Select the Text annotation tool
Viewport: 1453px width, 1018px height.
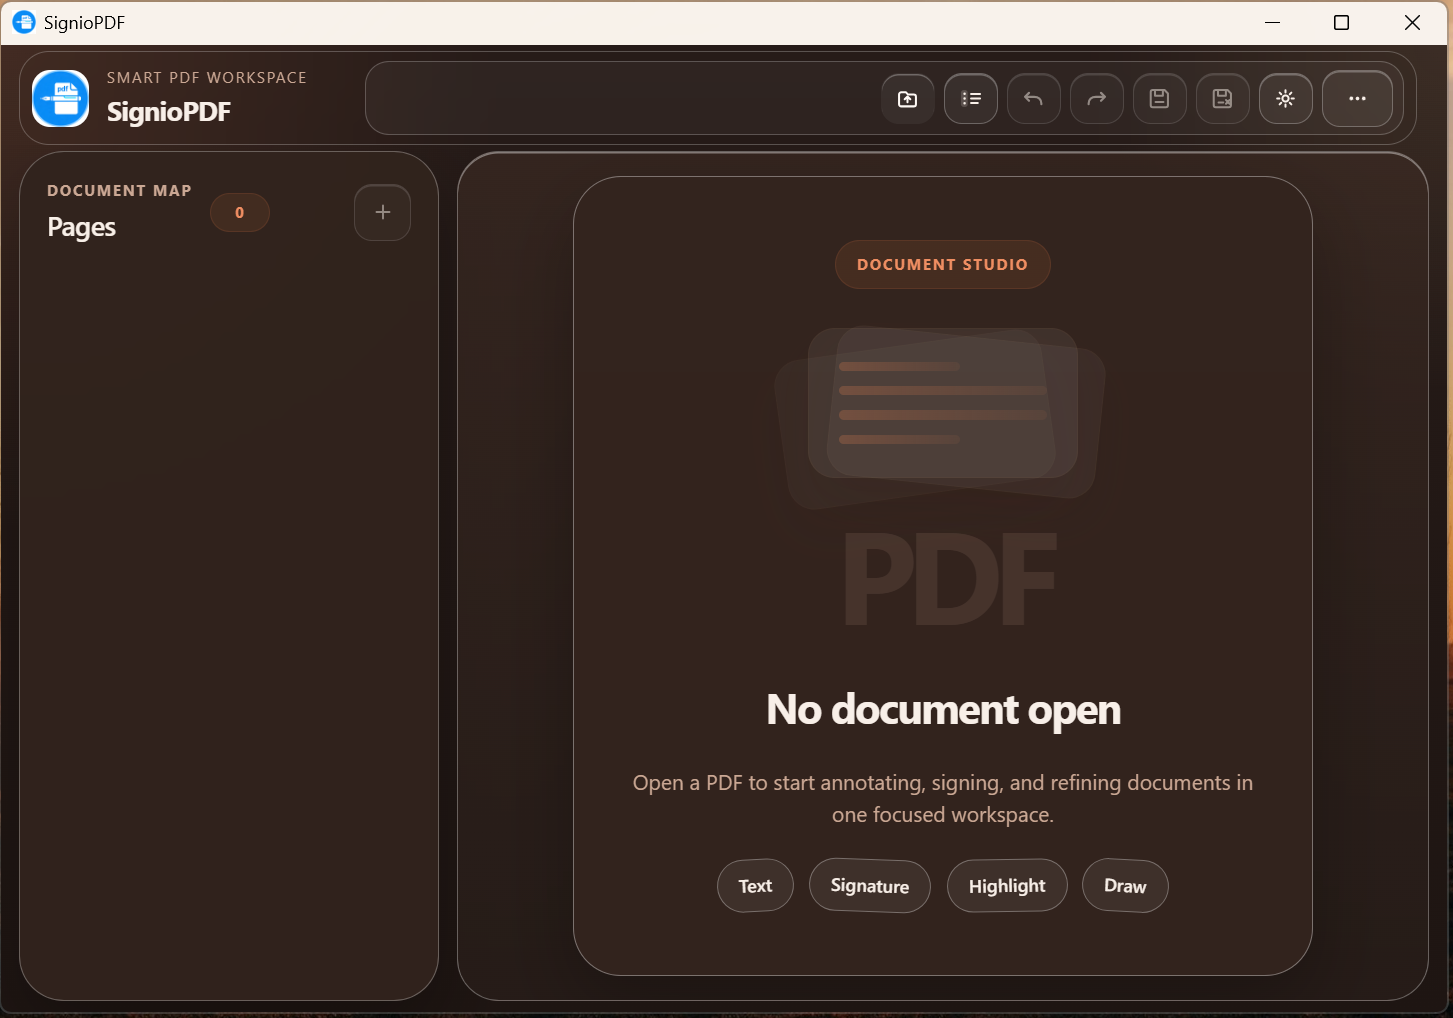(x=754, y=885)
